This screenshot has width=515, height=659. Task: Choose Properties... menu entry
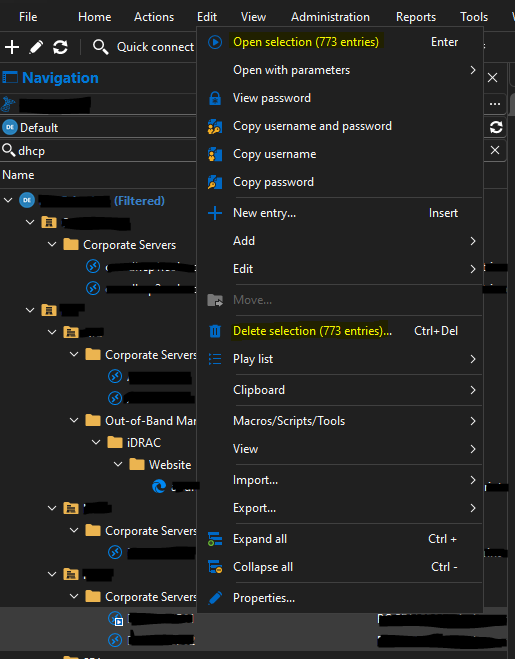pos(340,598)
